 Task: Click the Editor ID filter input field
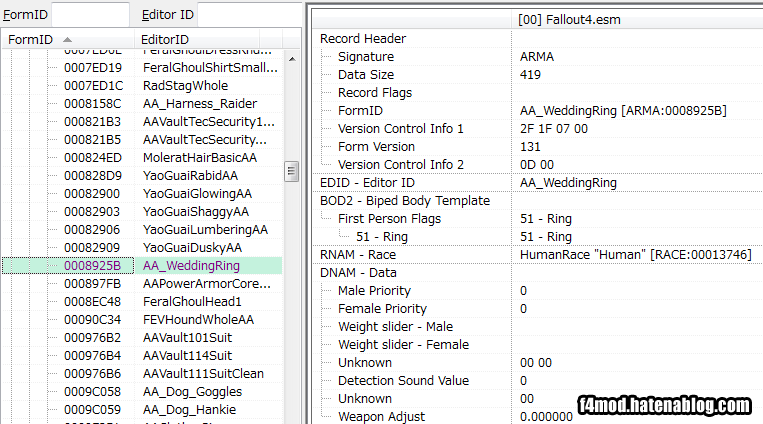click(x=249, y=15)
